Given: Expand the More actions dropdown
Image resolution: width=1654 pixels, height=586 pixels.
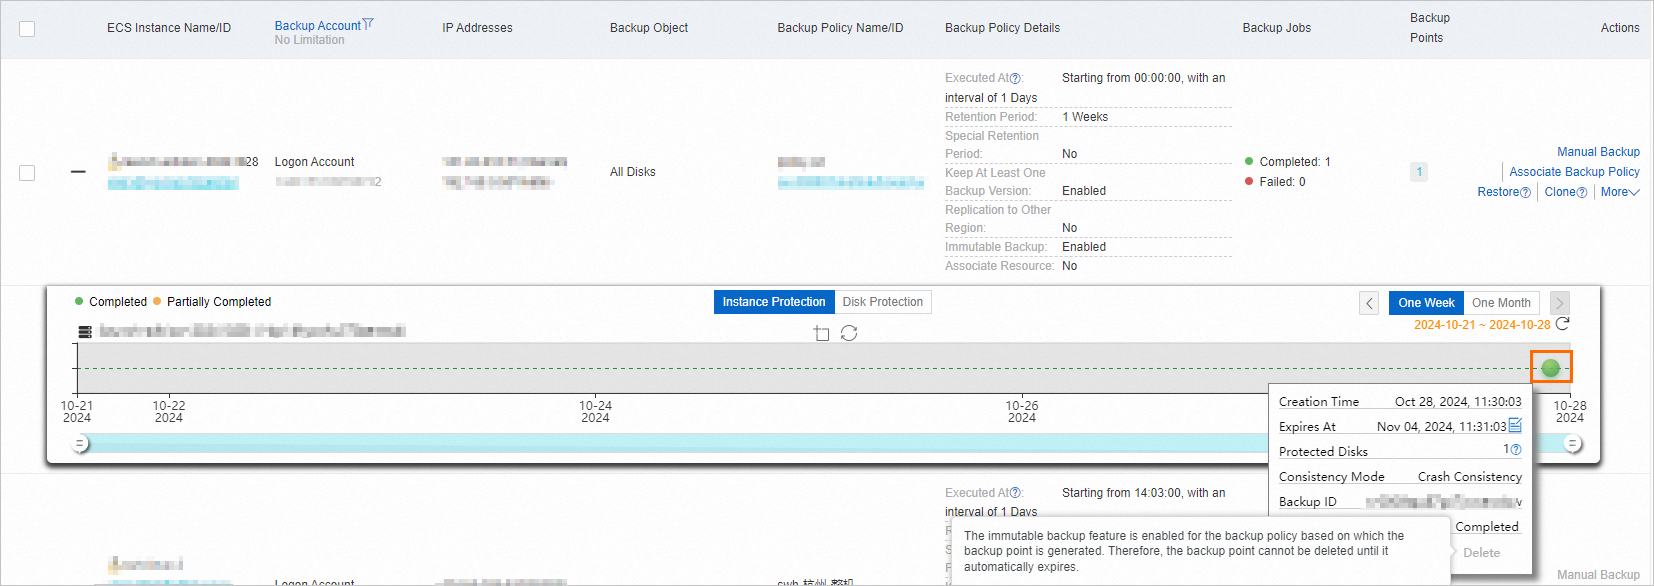Looking at the screenshot, I should [x=1620, y=192].
